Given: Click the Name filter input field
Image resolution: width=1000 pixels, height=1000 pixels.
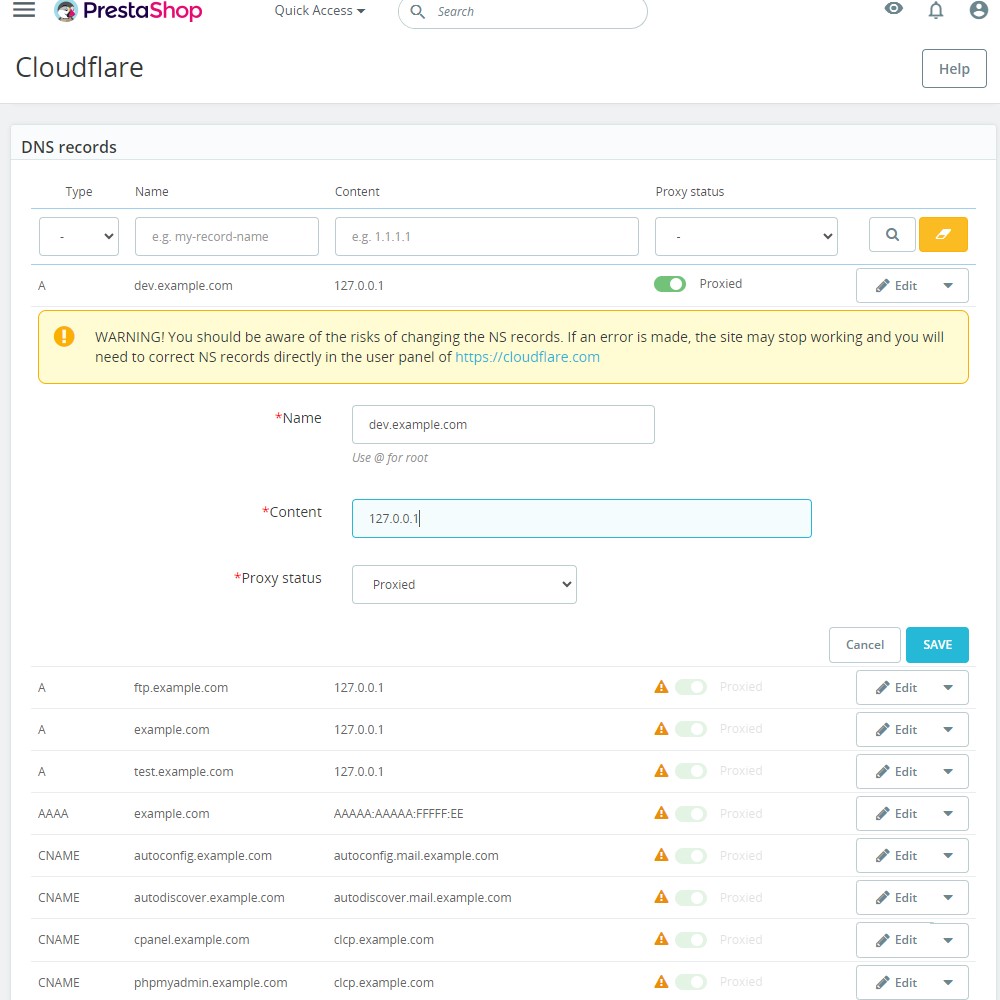Looking at the screenshot, I should click(226, 237).
